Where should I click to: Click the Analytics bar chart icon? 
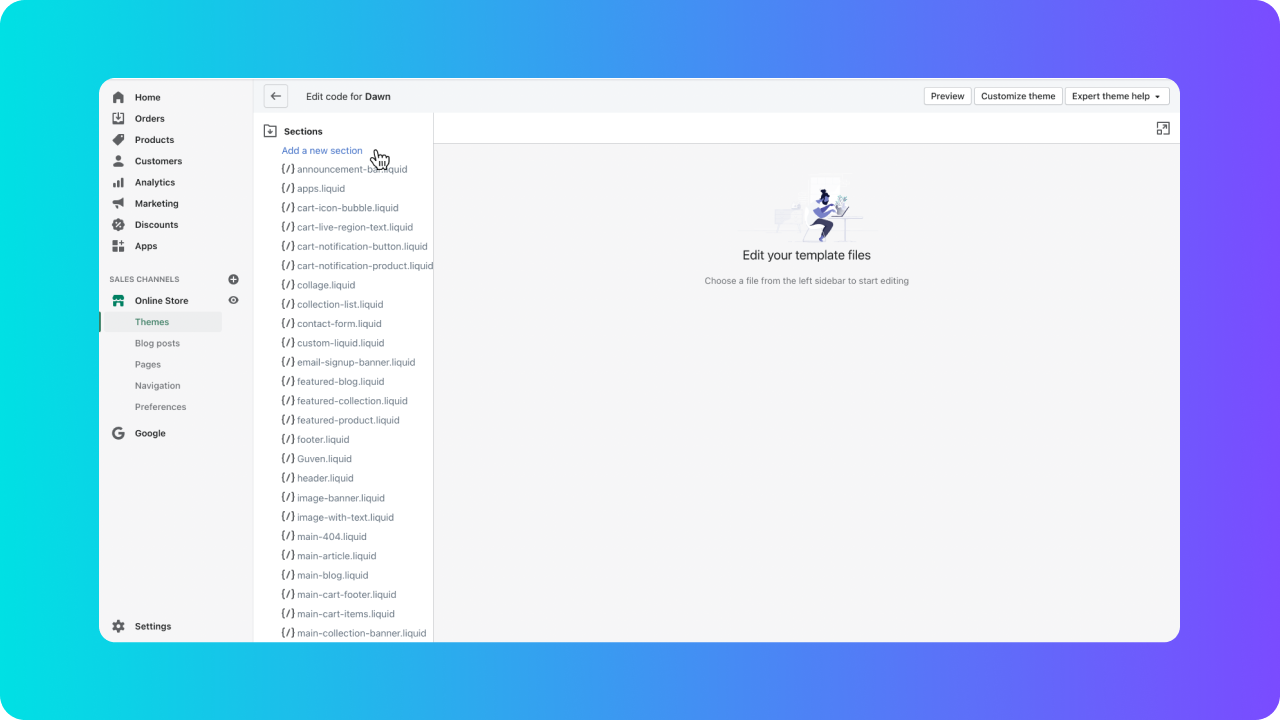click(118, 182)
